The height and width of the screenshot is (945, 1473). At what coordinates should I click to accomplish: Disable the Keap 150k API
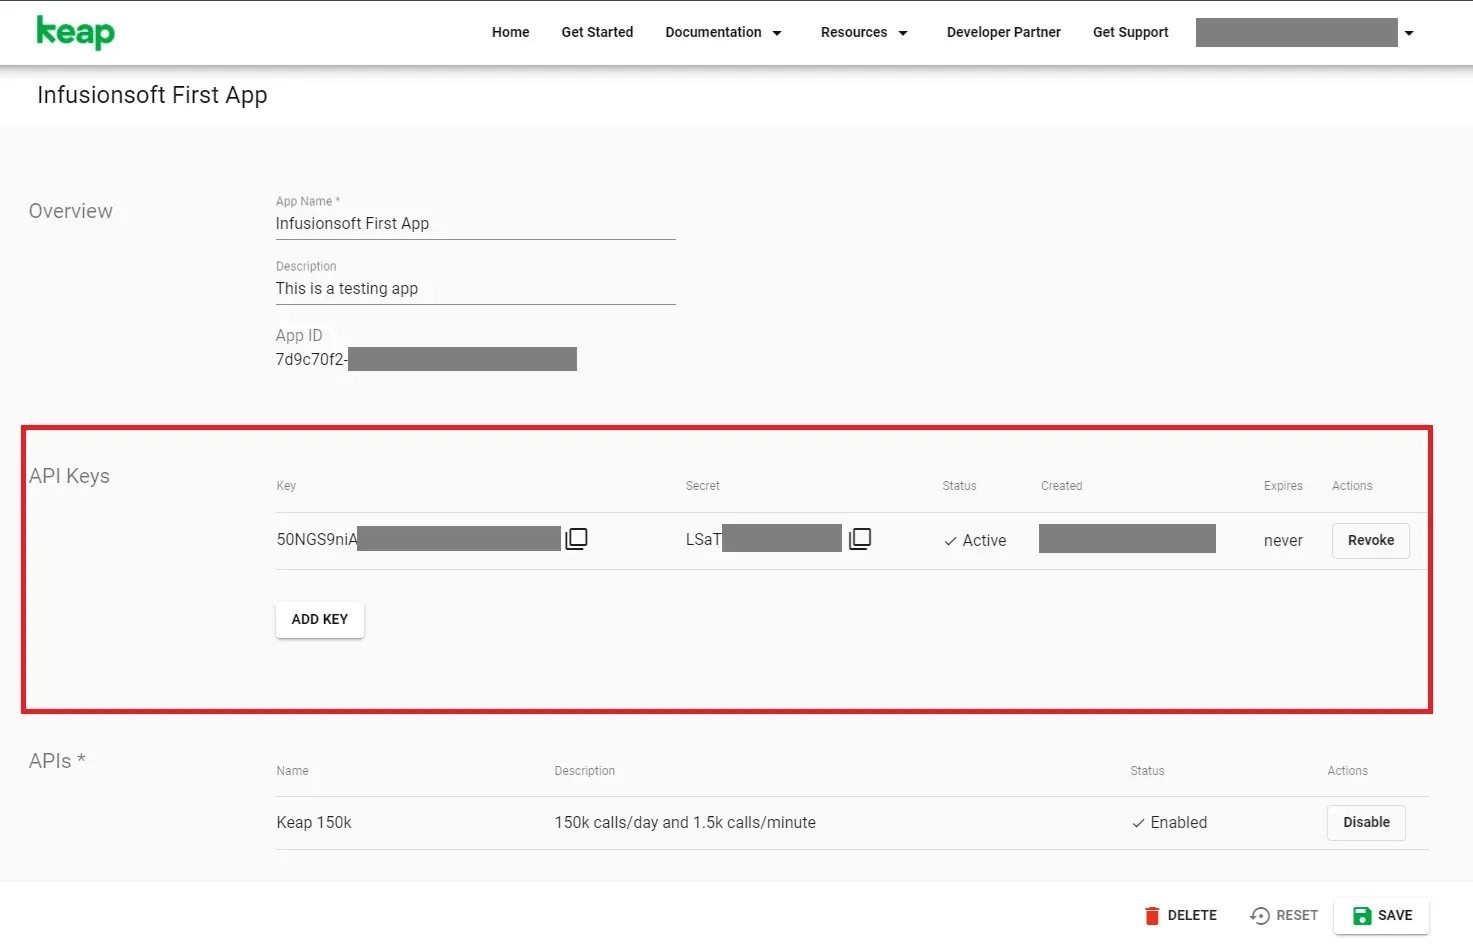point(1366,822)
